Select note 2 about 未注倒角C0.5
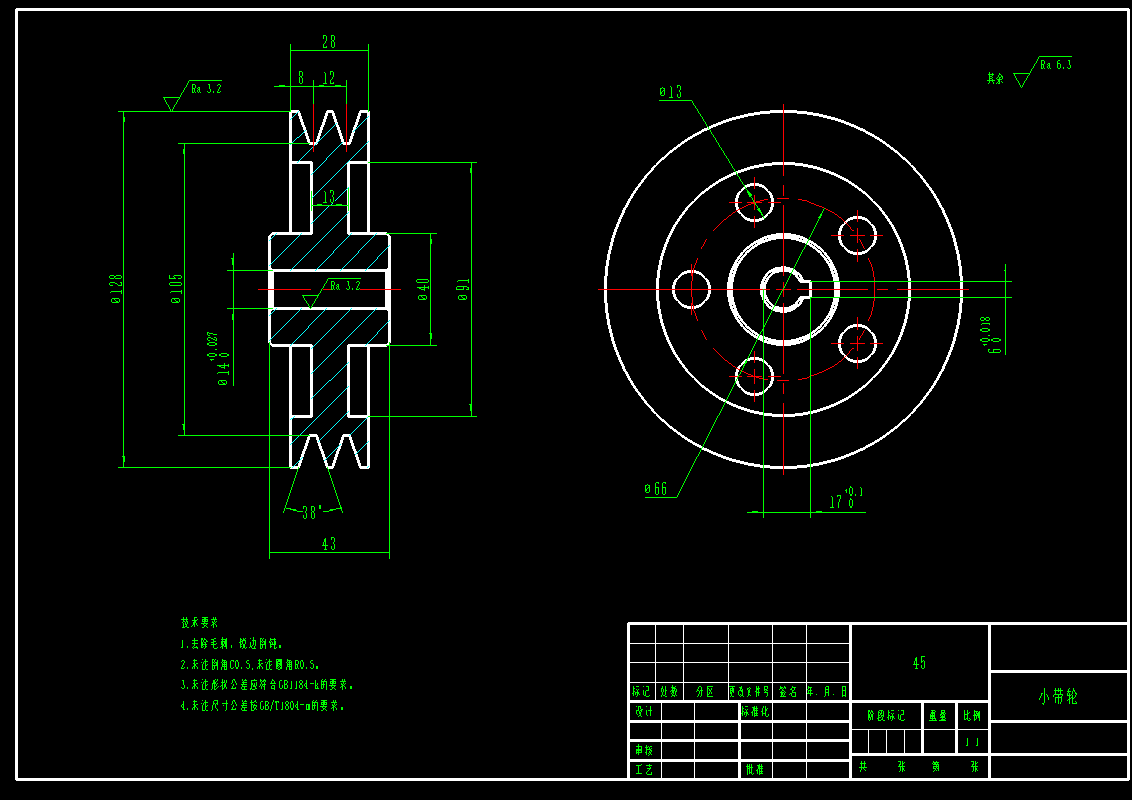 click(x=250, y=664)
